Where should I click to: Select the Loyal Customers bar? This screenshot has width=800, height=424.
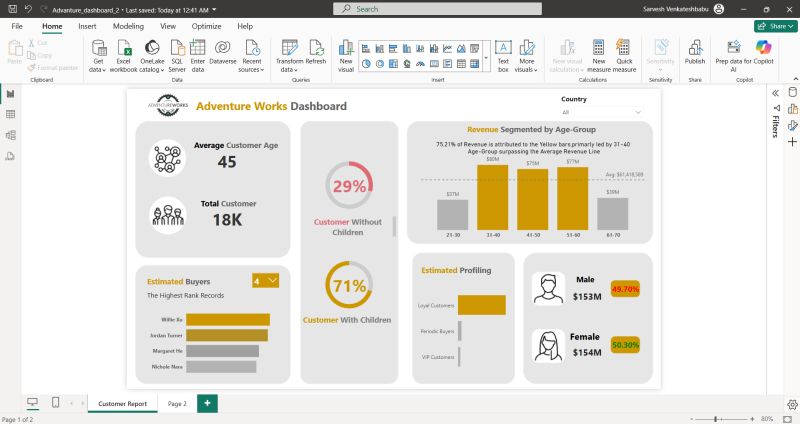(x=482, y=305)
